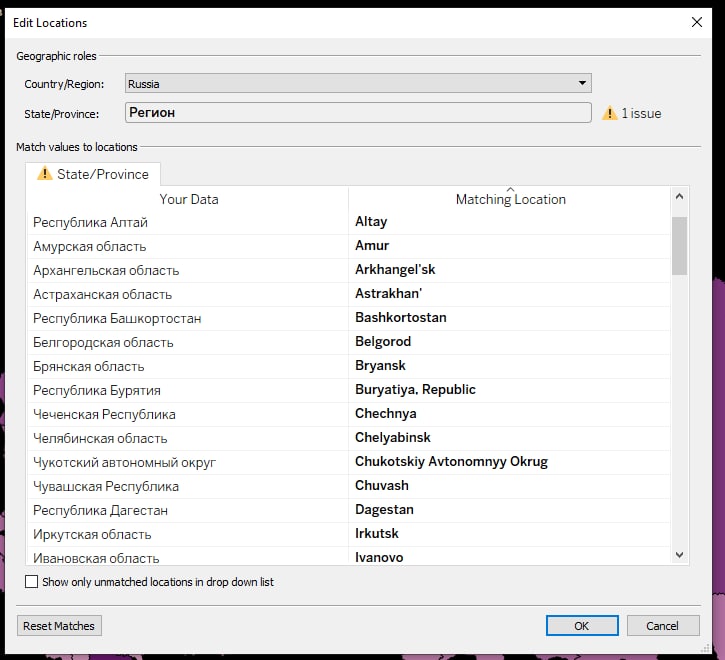Image resolution: width=725 pixels, height=660 pixels.
Task: Close the Edit Locations dialog
Action: pyautogui.click(x=697, y=22)
